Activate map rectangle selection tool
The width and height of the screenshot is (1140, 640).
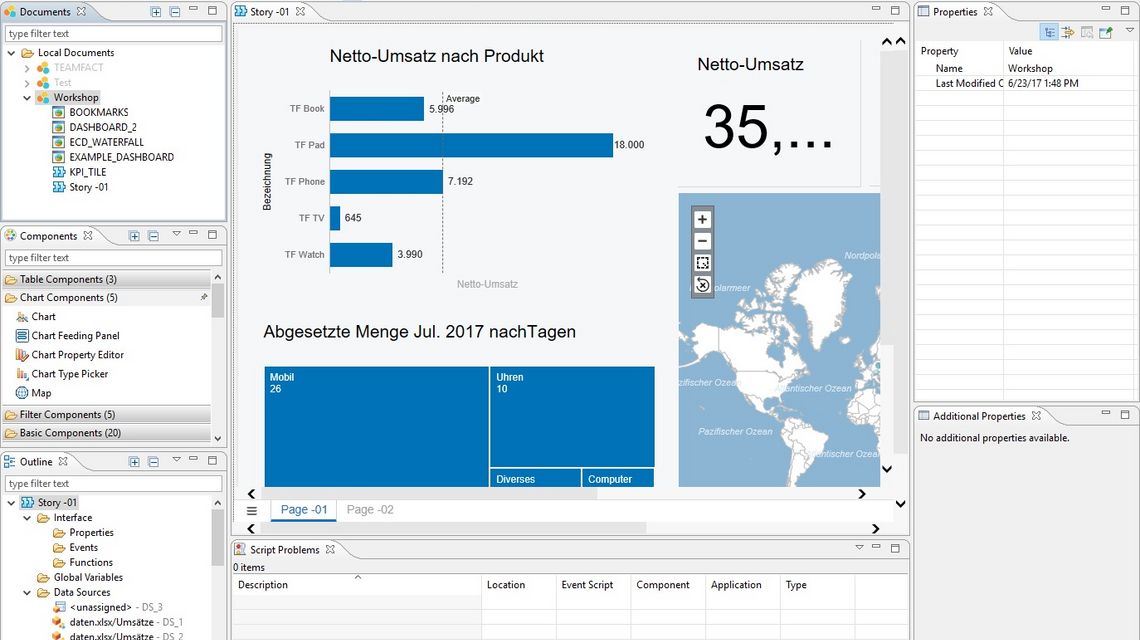pyautogui.click(x=702, y=263)
